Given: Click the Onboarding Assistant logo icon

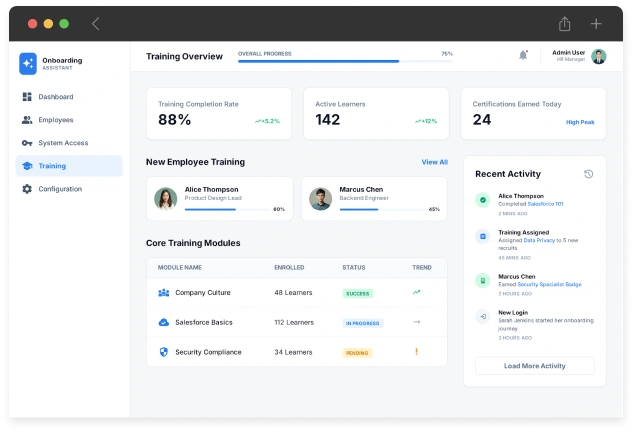Looking at the screenshot, I should [28, 63].
